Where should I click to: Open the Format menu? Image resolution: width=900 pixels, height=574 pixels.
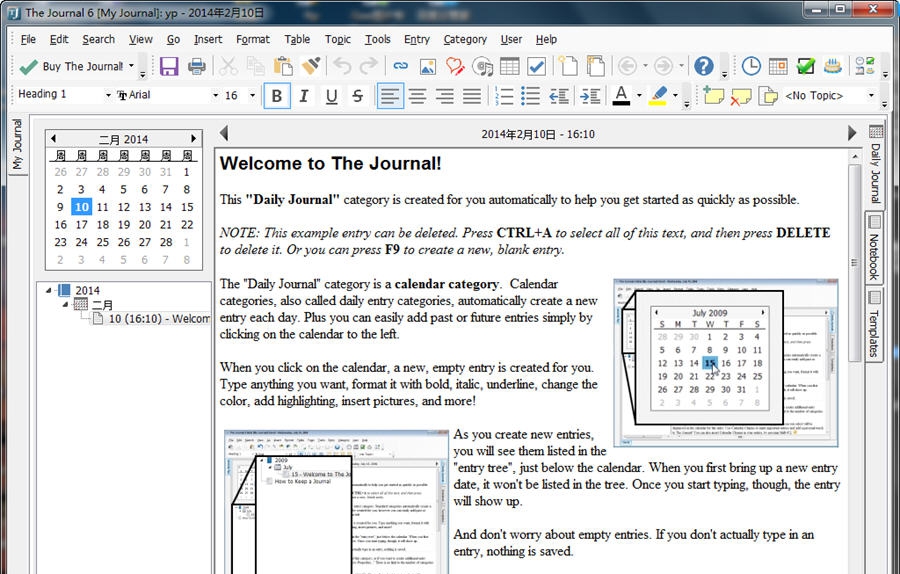point(253,39)
